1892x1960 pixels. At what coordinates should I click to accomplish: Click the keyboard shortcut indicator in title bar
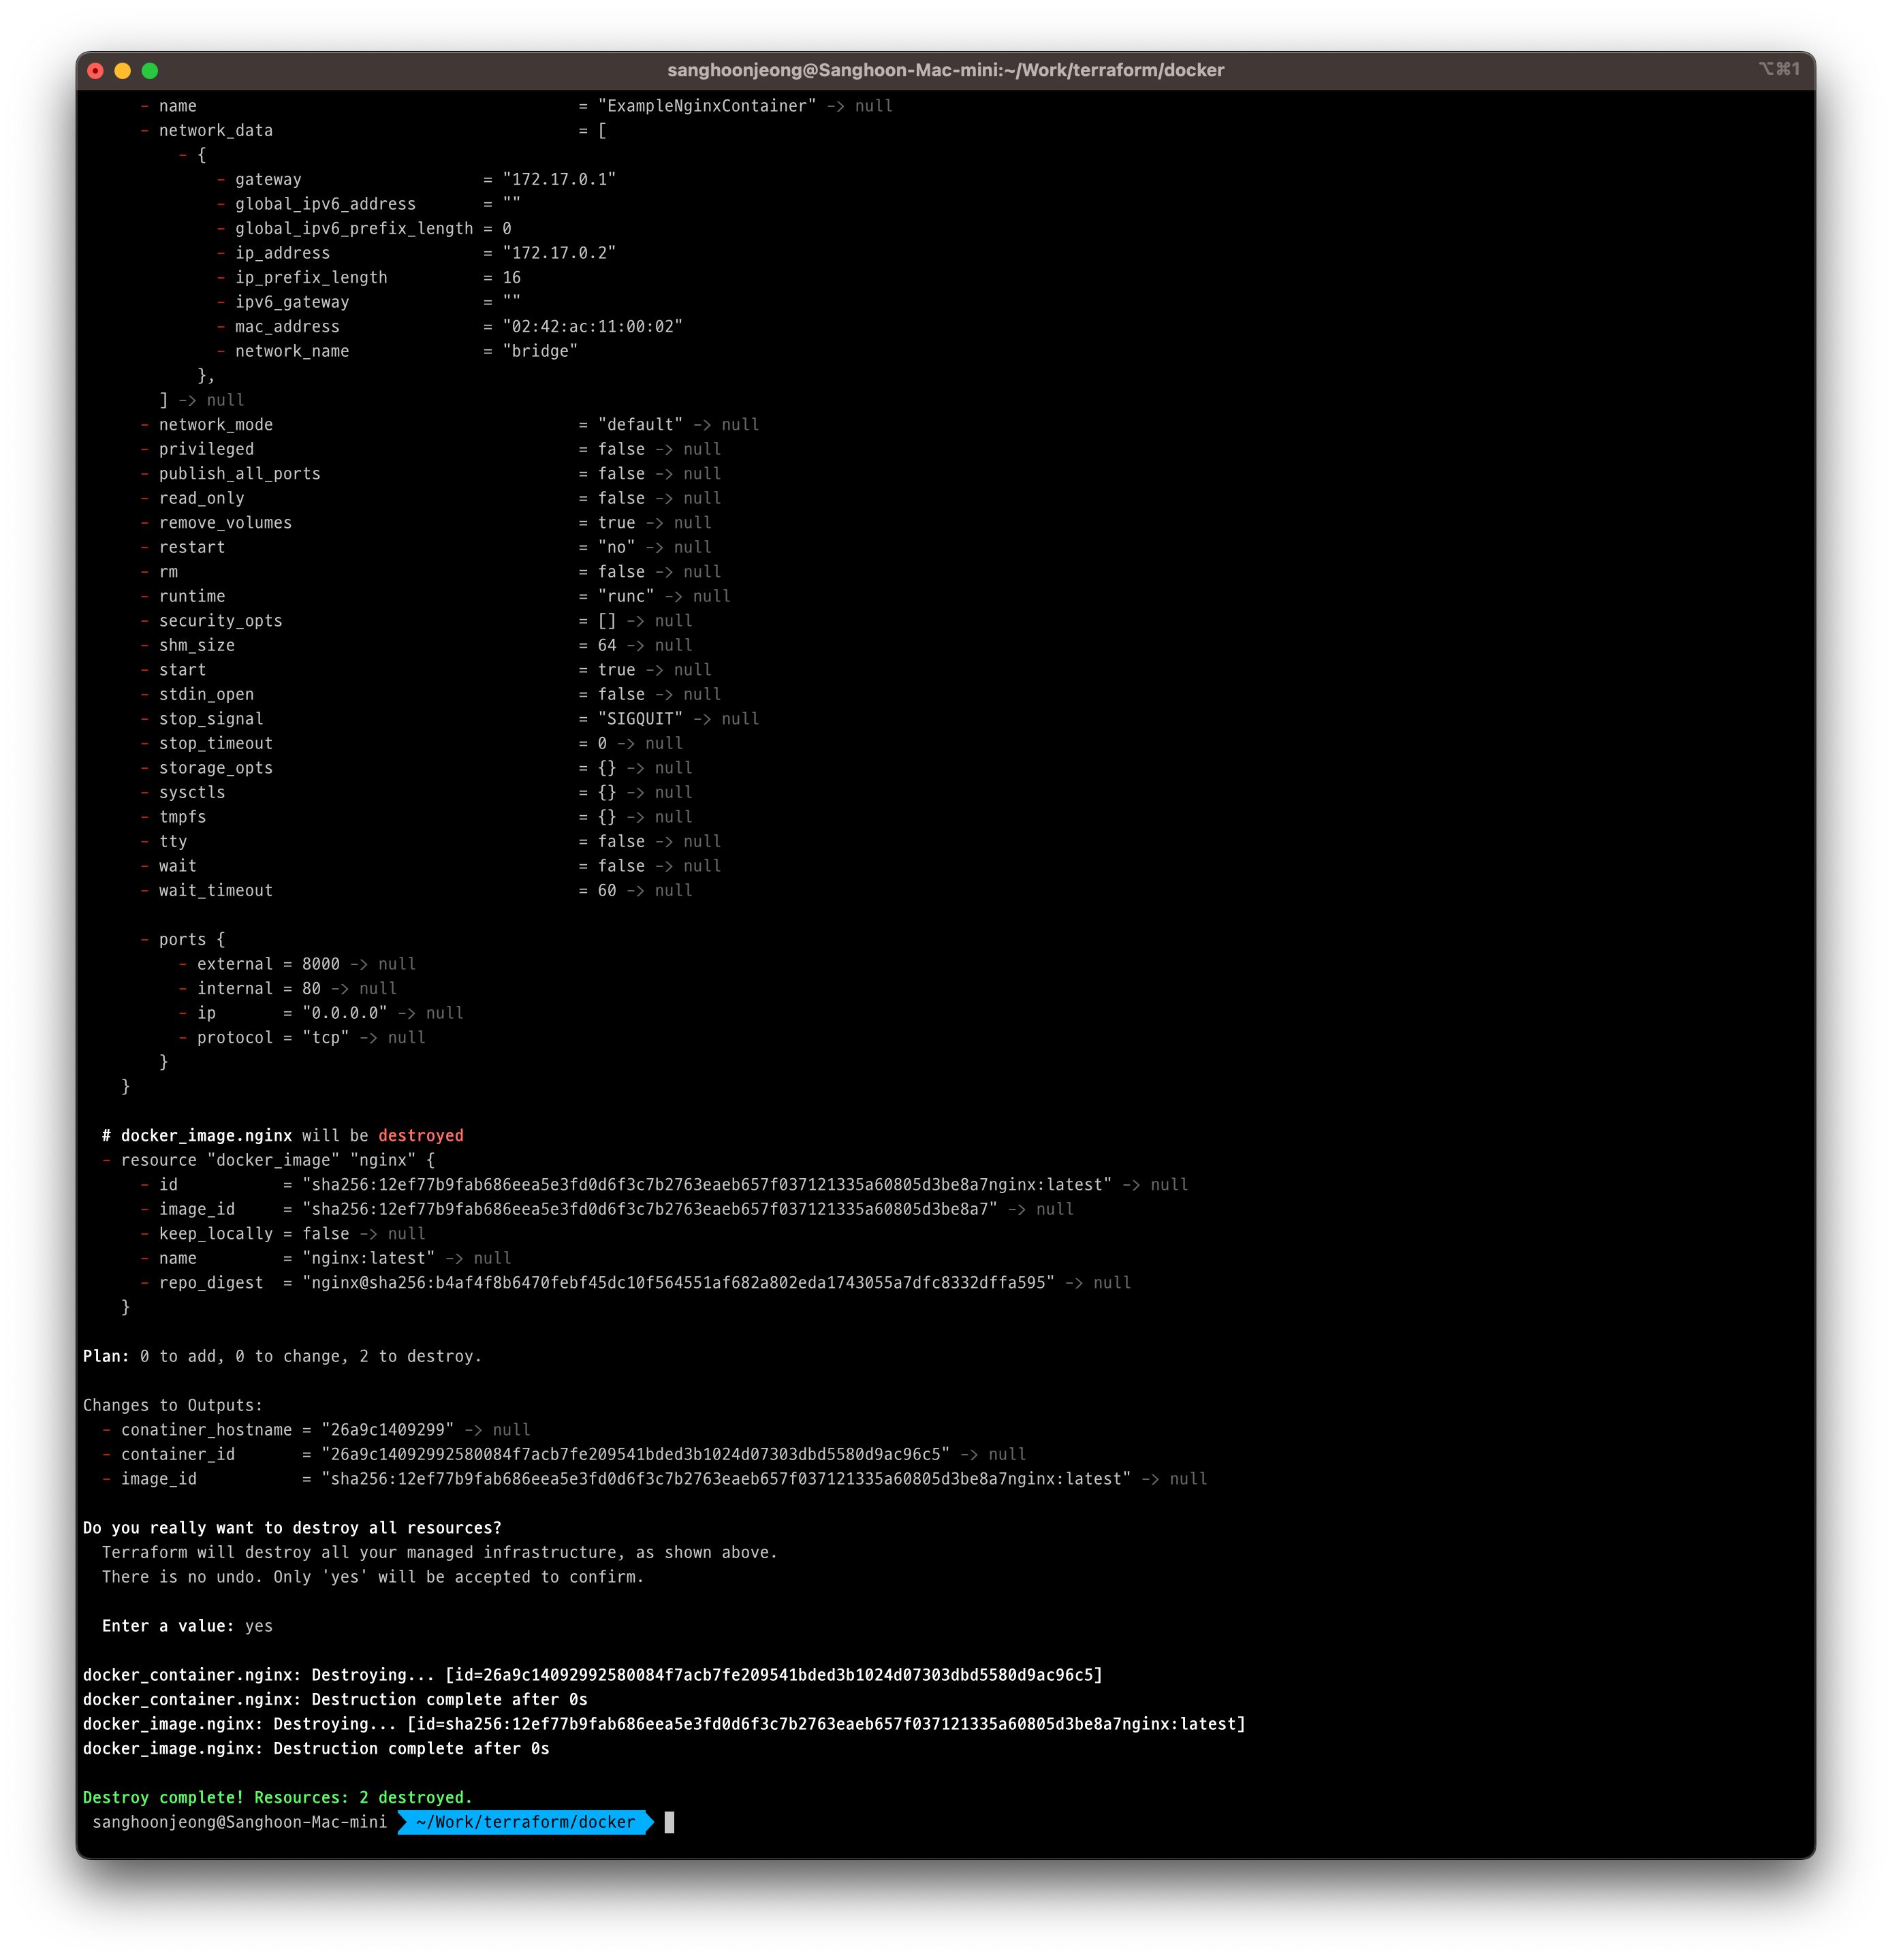point(1779,69)
